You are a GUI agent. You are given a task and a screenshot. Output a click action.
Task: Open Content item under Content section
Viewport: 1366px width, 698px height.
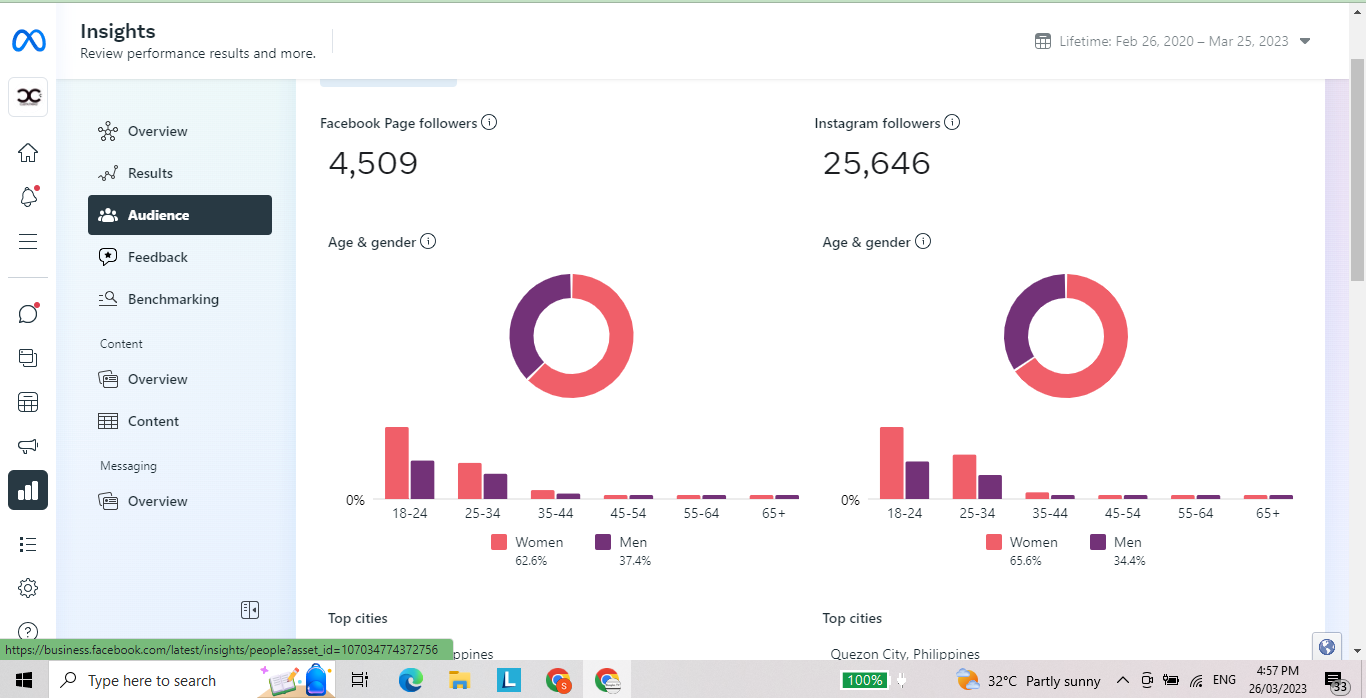pos(180,421)
